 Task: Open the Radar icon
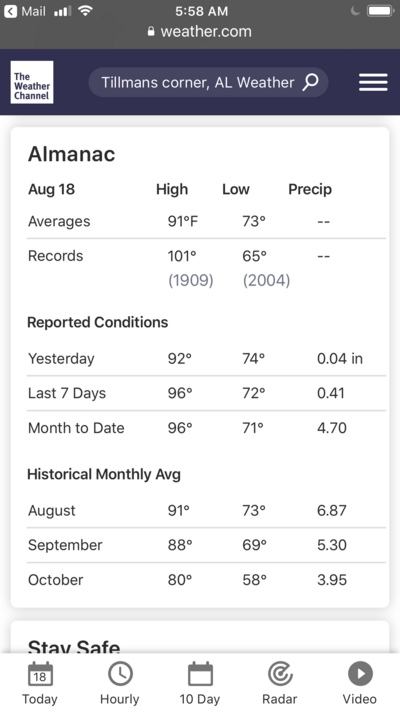(280, 674)
